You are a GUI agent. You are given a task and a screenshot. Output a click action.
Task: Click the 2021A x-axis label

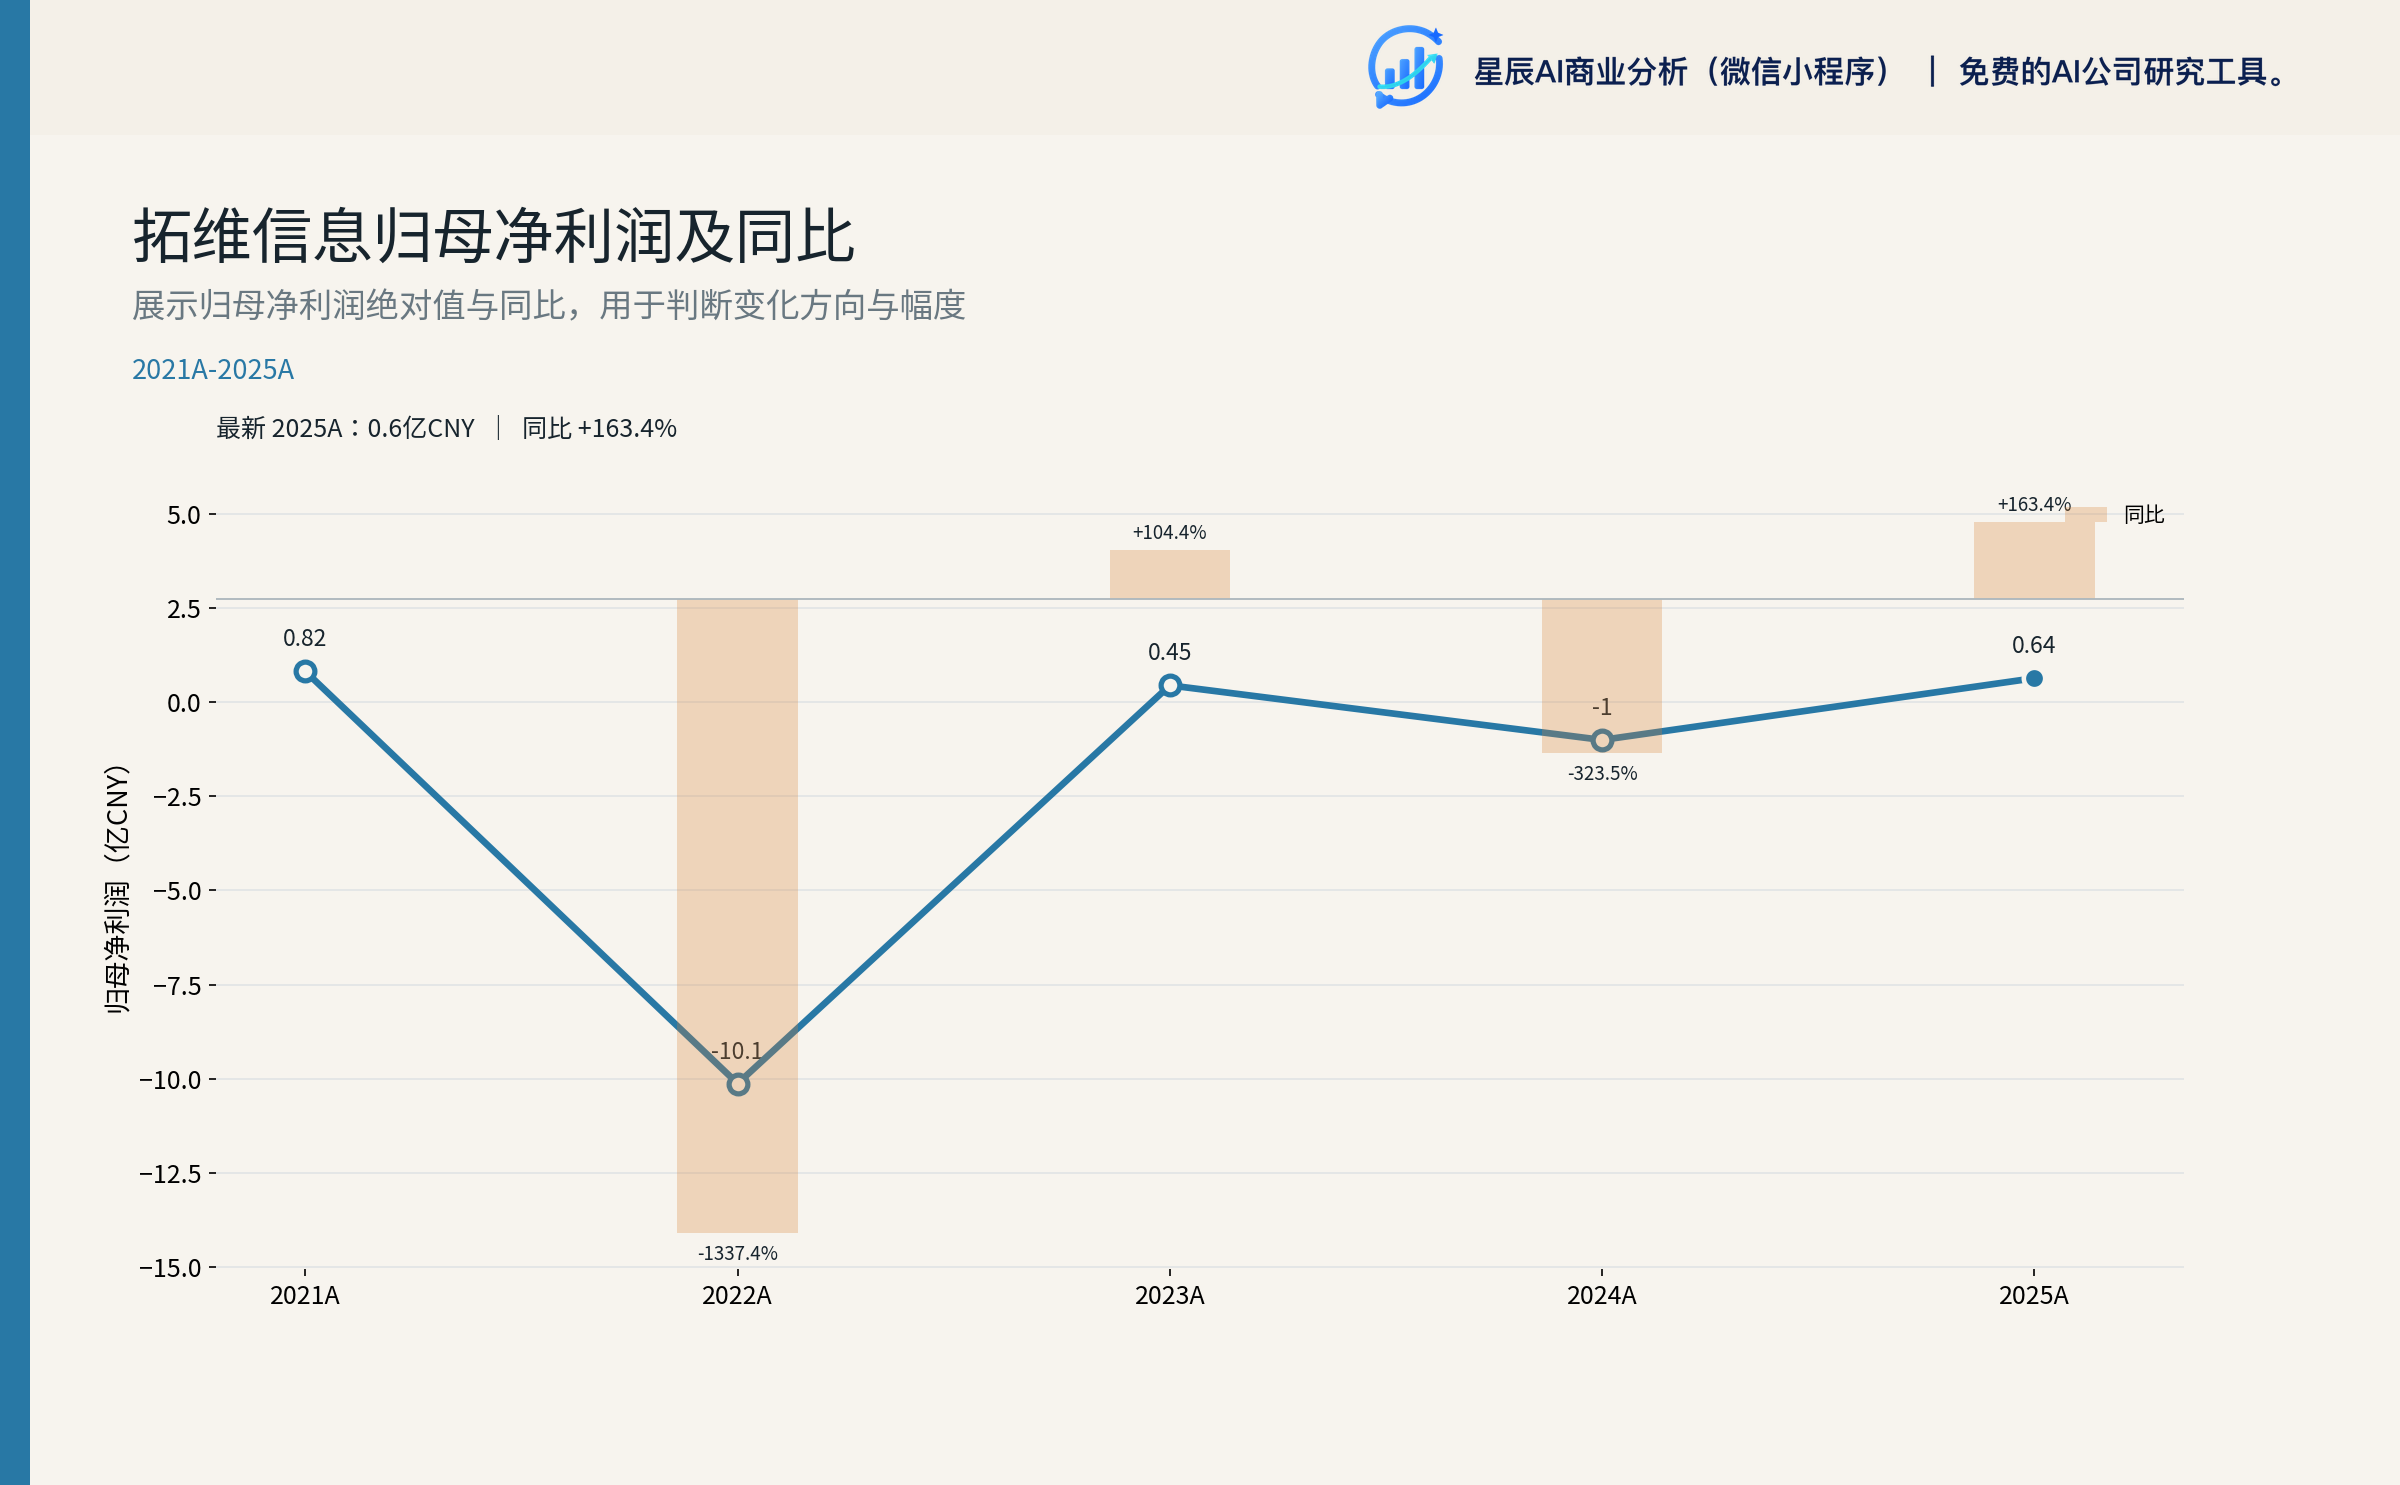pyautogui.click(x=305, y=1296)
